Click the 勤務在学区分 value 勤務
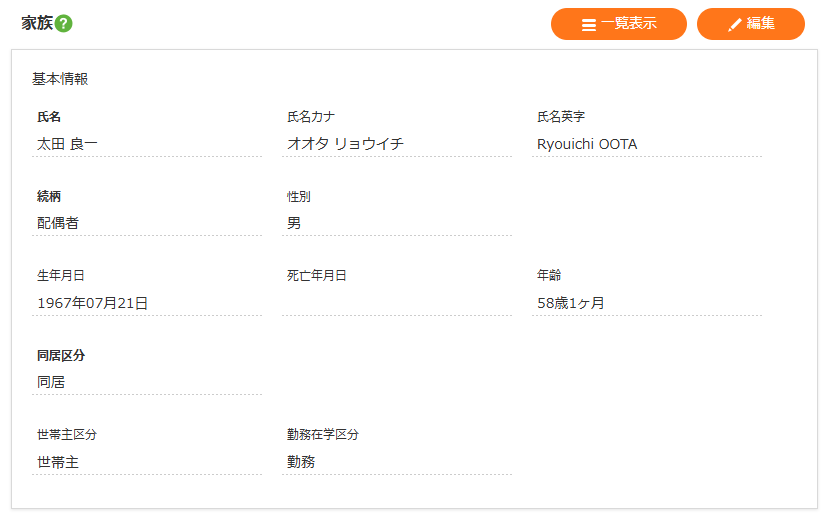830x519 pixels. point(301,462)
